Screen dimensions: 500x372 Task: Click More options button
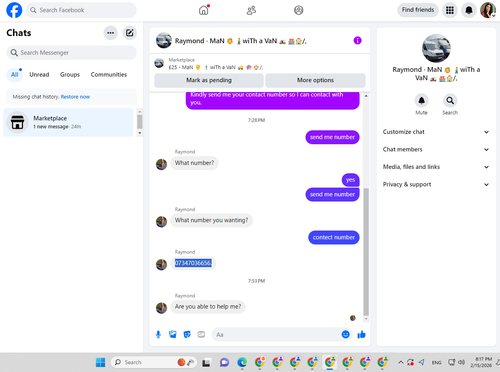pyautogui.click(x=315, y=80)
